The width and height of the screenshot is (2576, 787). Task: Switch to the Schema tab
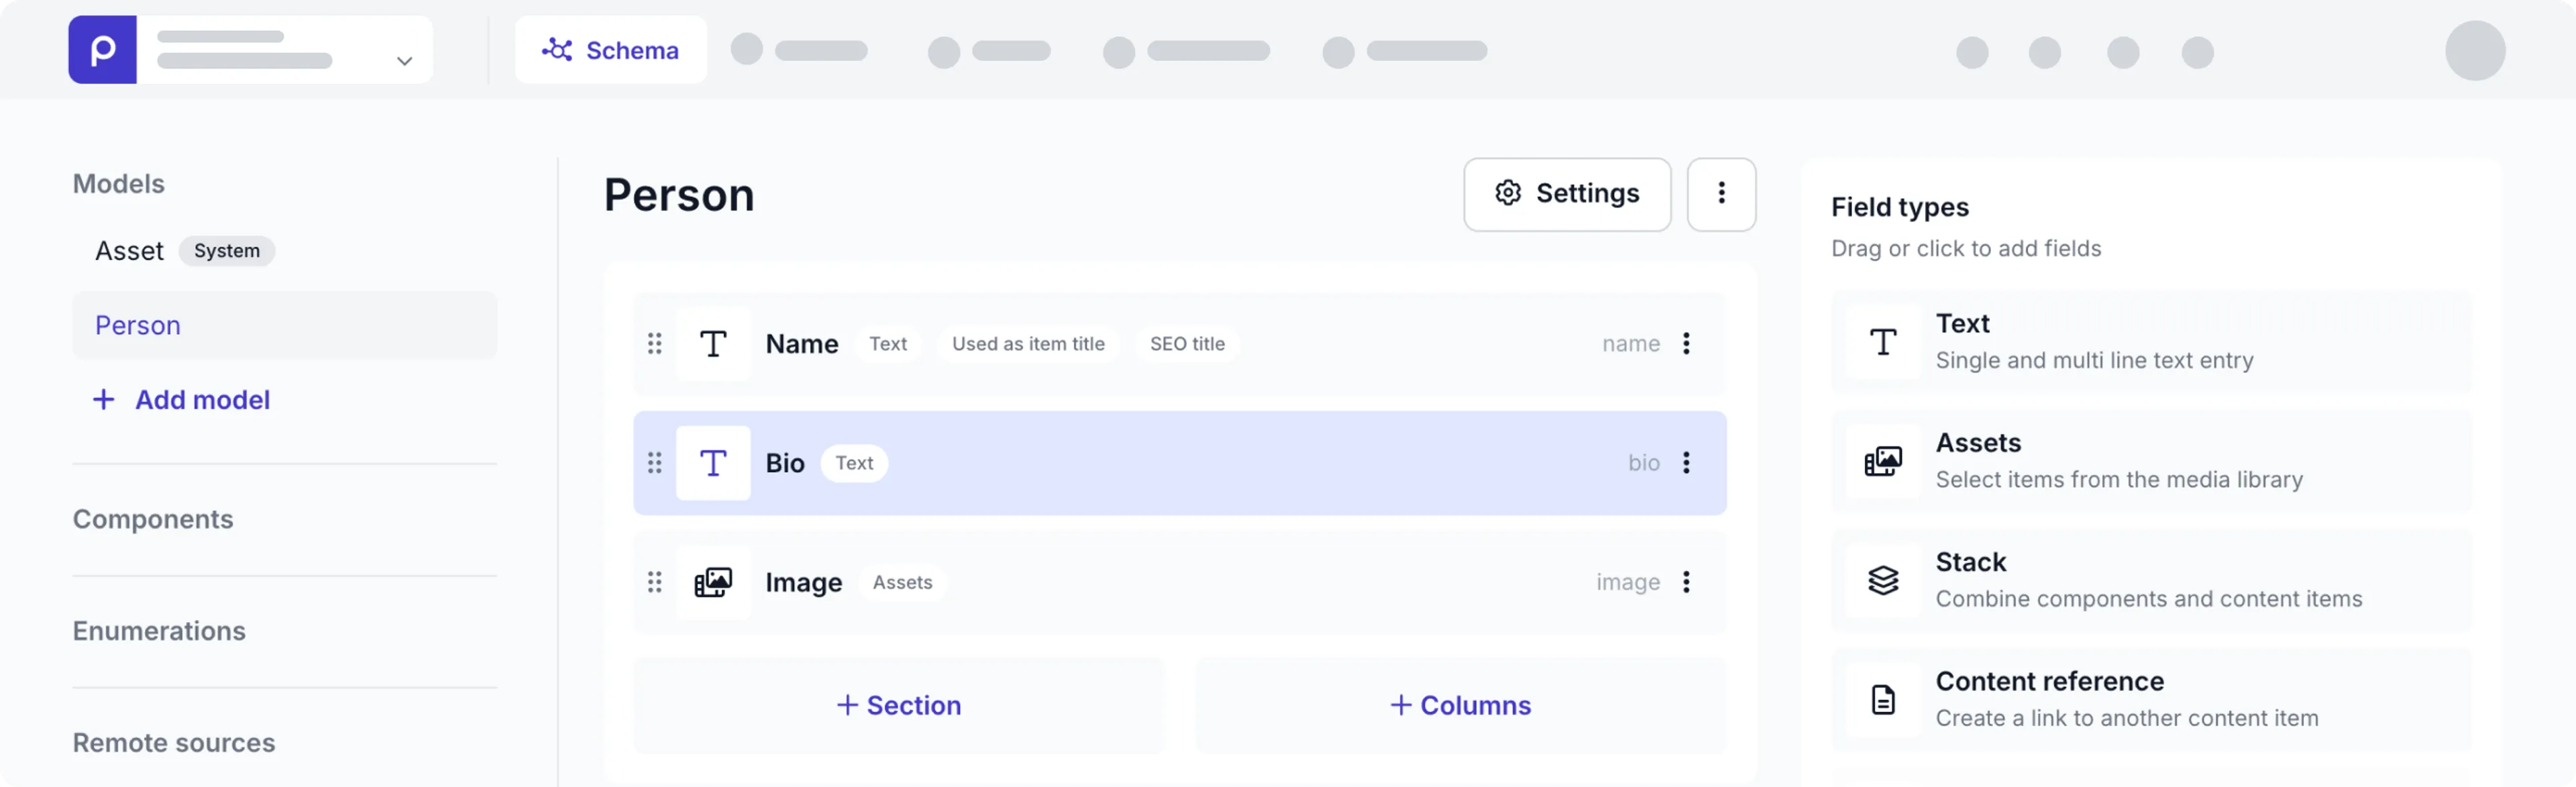611,50
